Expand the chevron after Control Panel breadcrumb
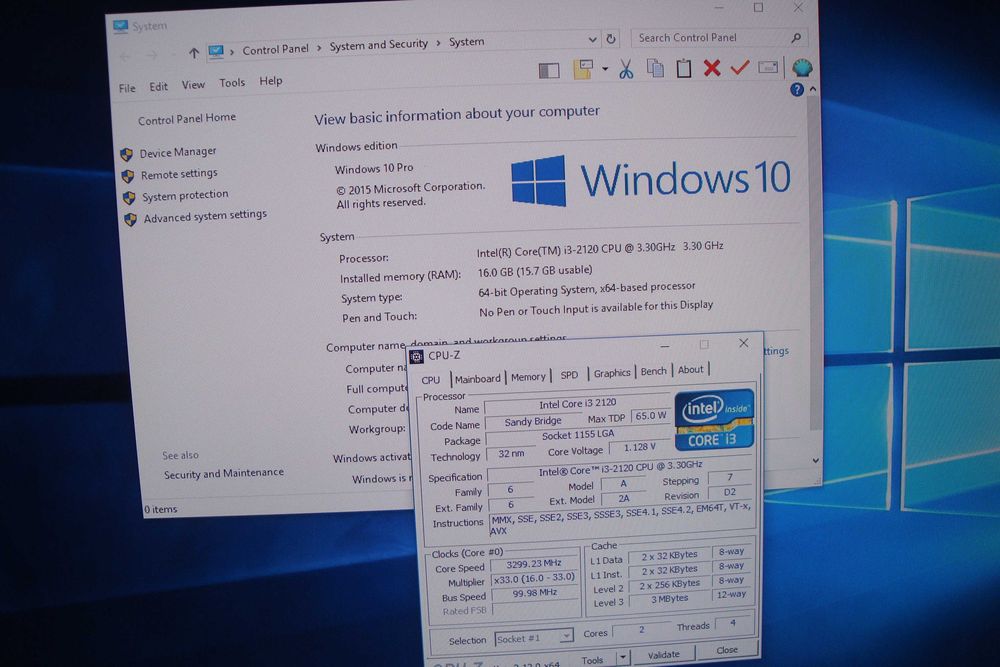The height and width of the screenshot is (667, 1000). (x=319, y=47)
